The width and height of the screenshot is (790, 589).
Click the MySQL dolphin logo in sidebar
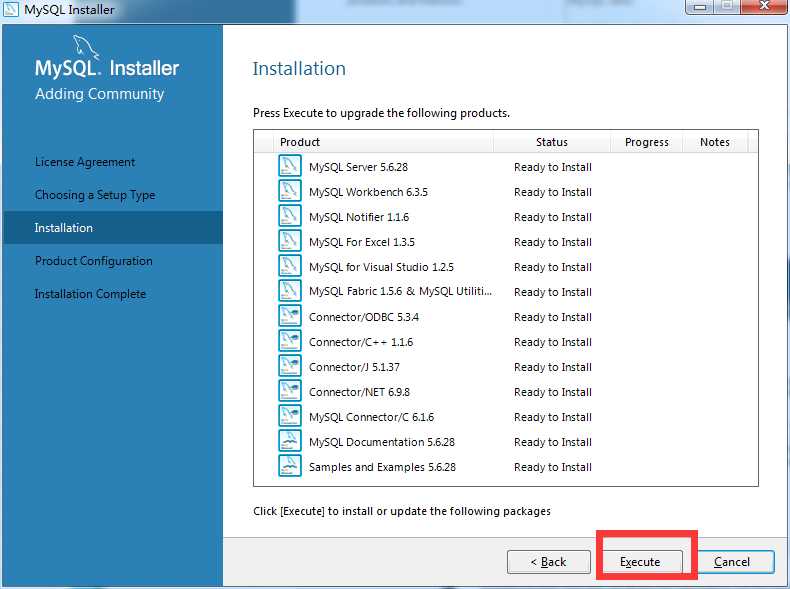click(x=86, y=46)
